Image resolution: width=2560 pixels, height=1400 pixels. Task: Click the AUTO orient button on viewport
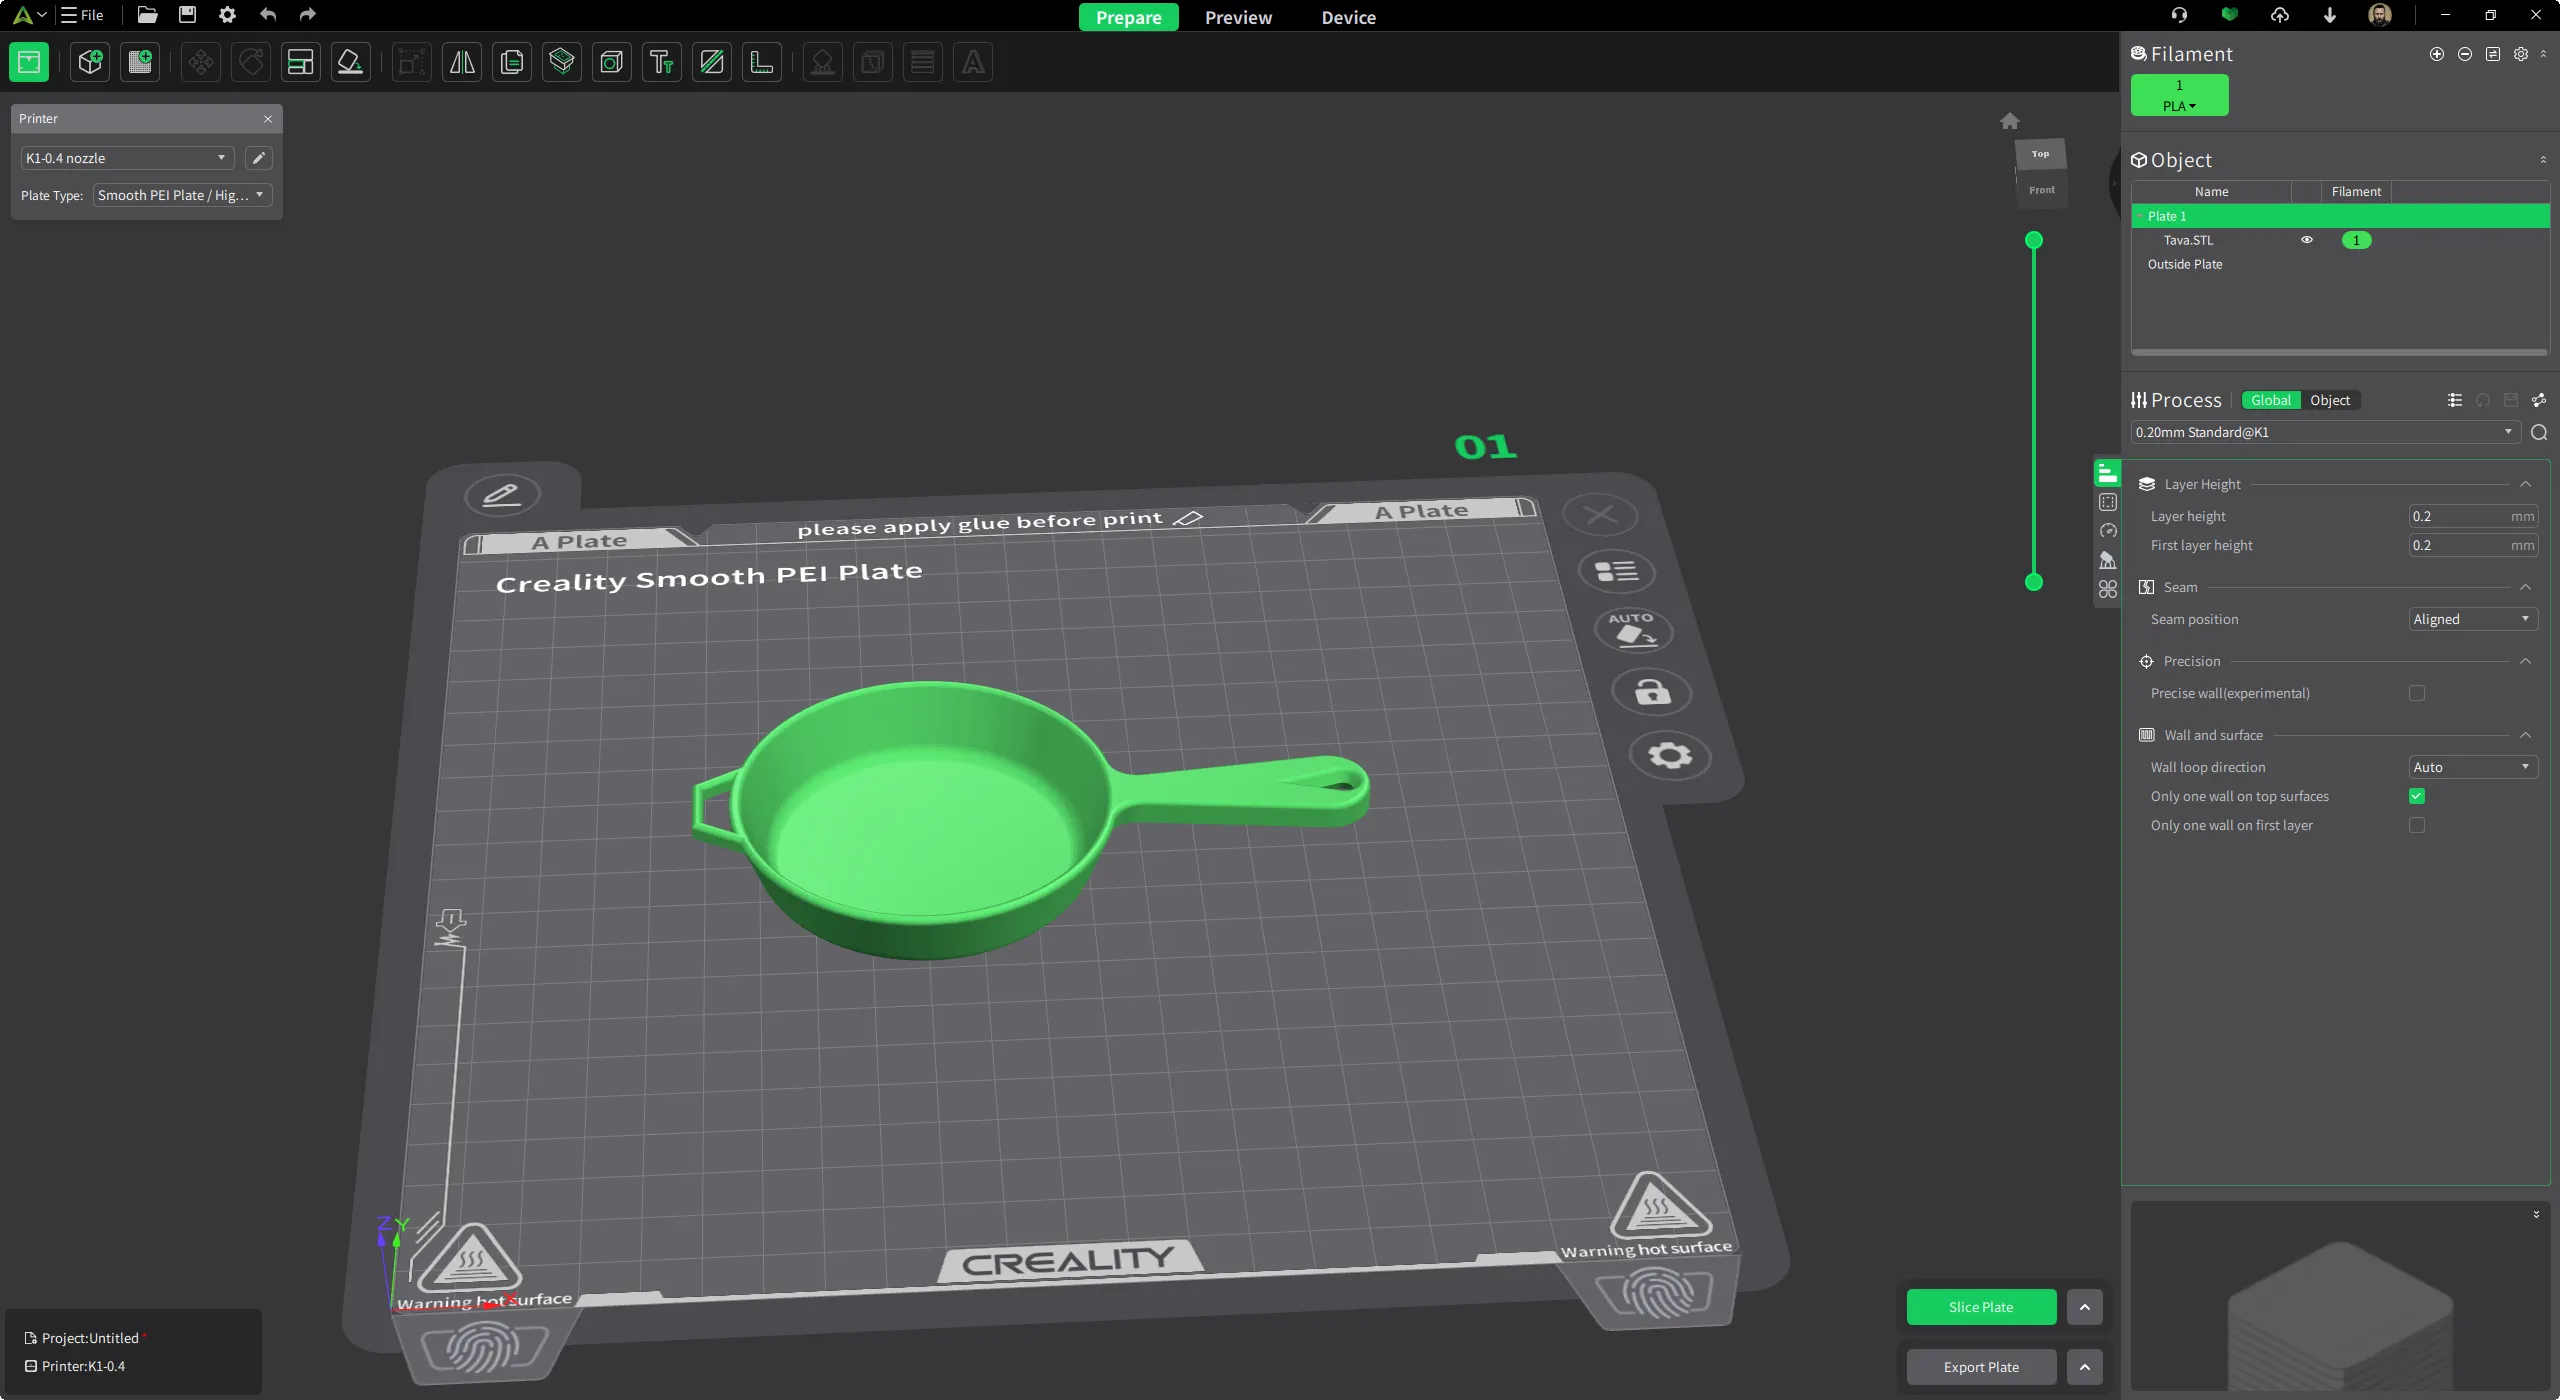pyautogui.click(x=1634, y=630)
